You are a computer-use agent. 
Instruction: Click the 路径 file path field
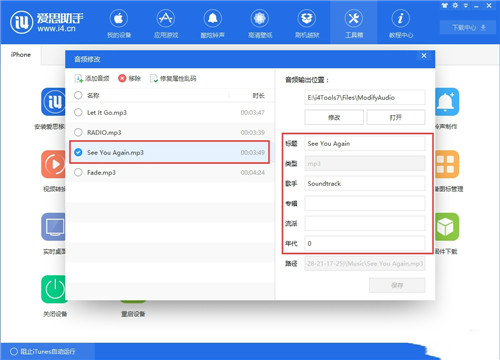click(365, 263)
